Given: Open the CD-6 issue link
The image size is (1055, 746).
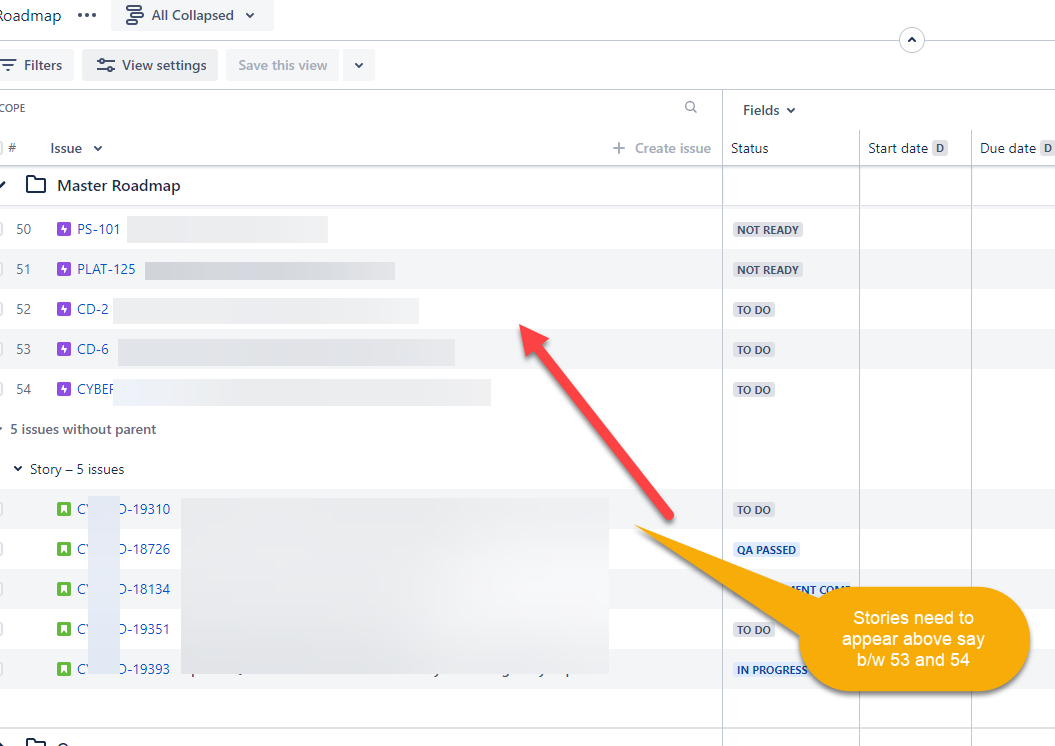Looking at the screenshot, I should (x=93, y=349).
